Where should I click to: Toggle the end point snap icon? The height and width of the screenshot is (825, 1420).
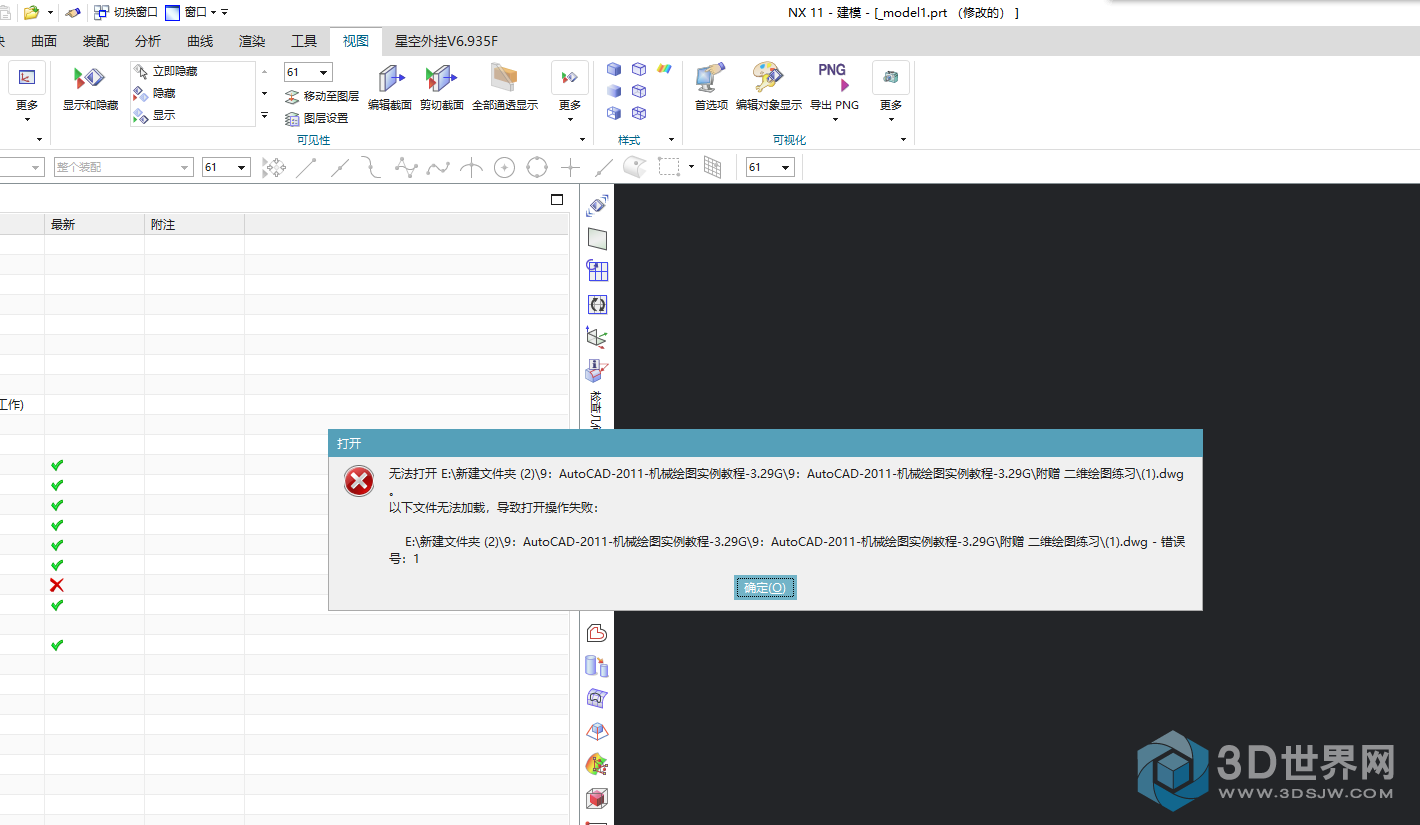click(x=307, y=167)
